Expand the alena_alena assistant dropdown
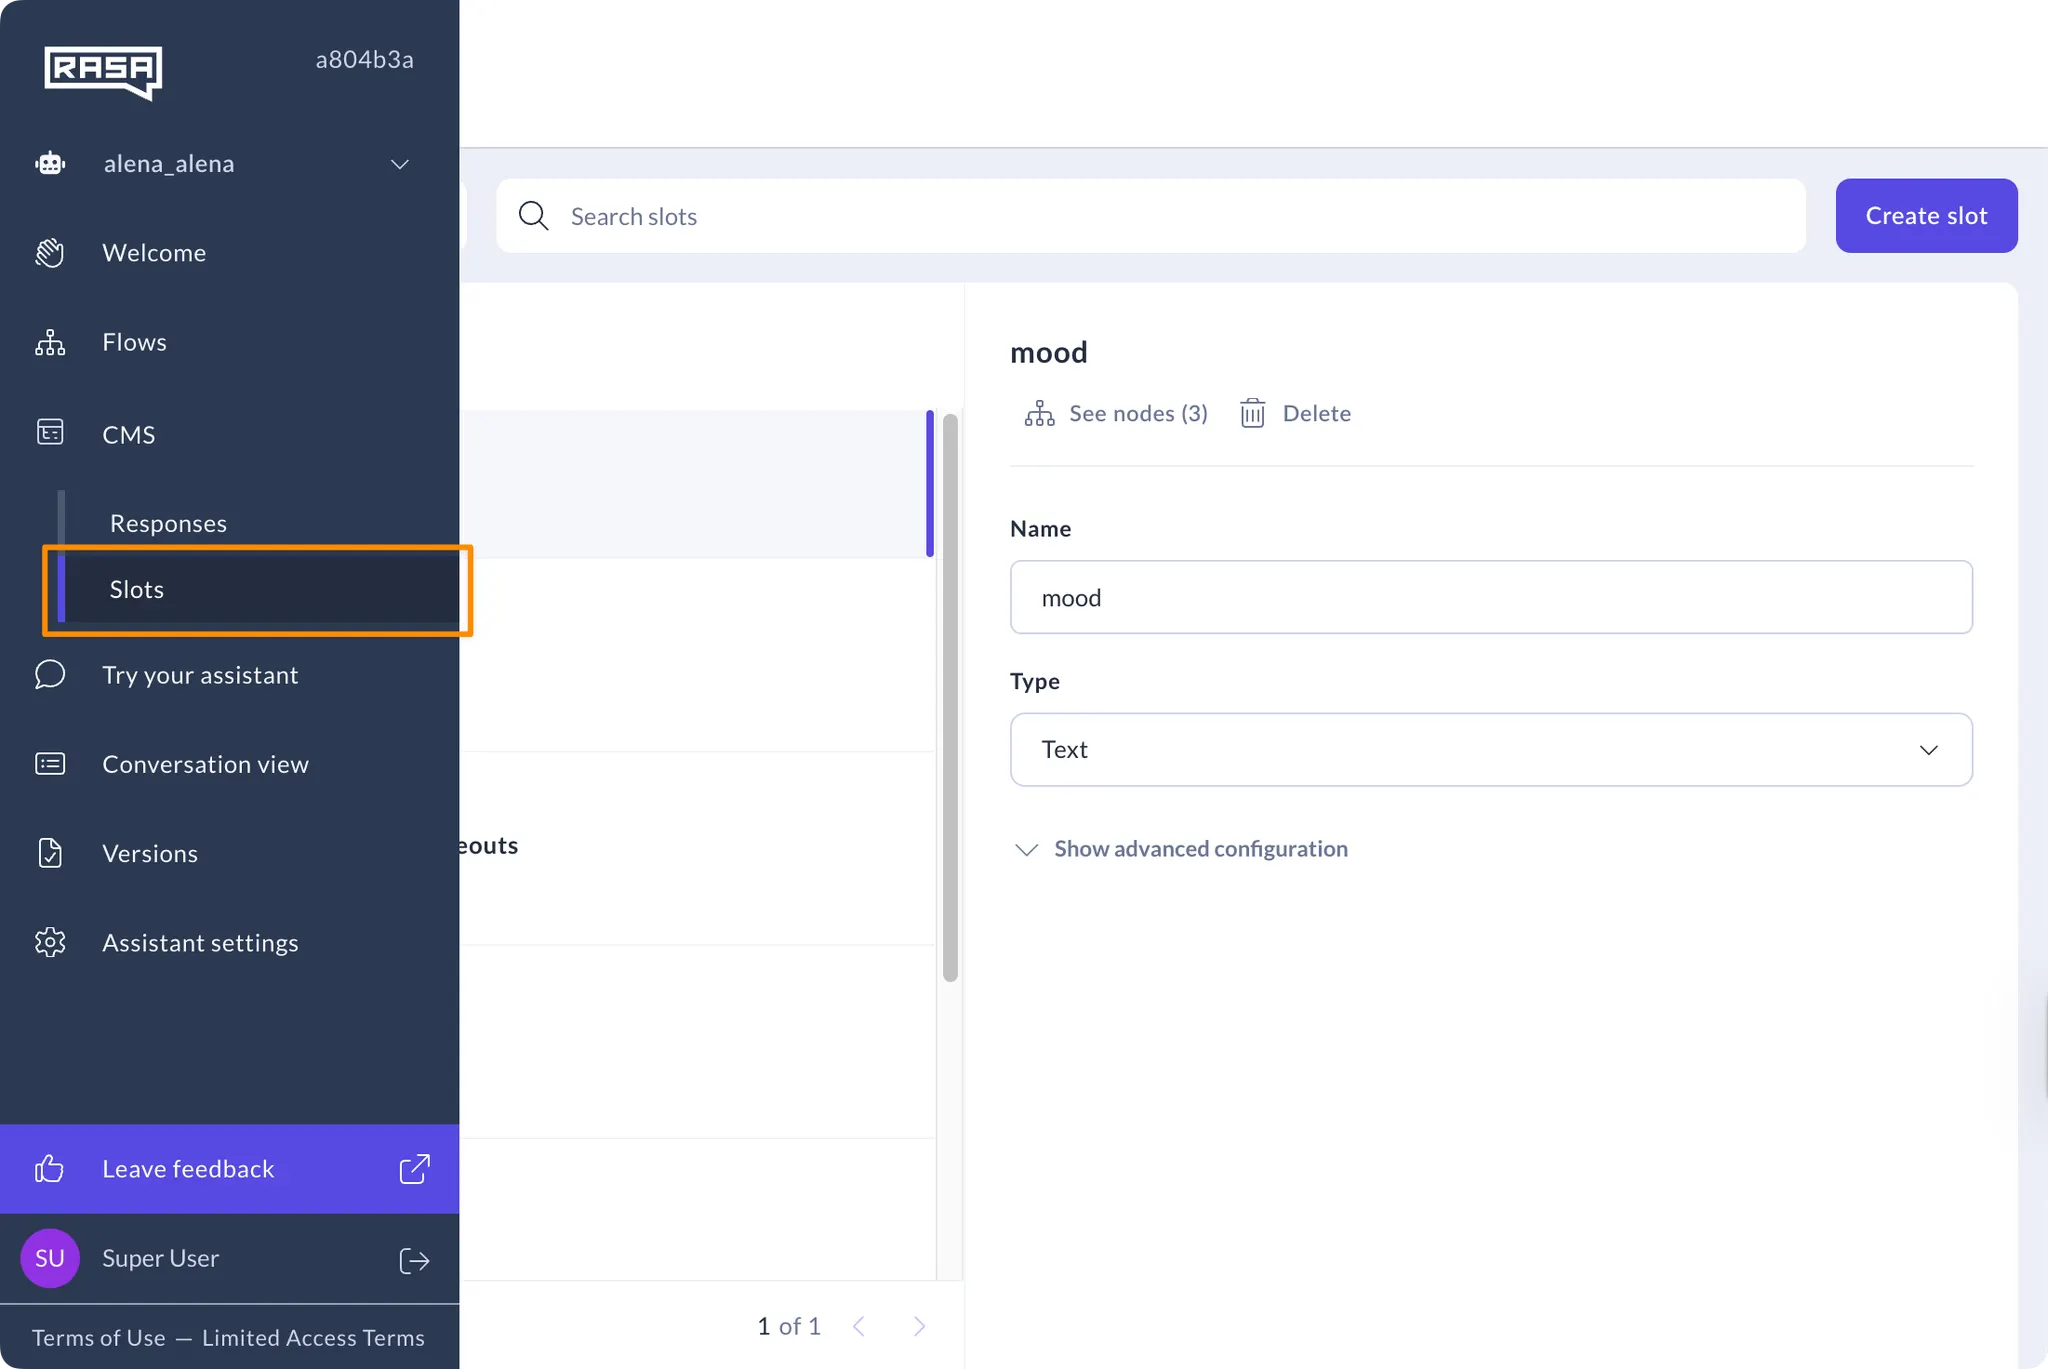2048x1369 pixels. [x=399, y=164]
